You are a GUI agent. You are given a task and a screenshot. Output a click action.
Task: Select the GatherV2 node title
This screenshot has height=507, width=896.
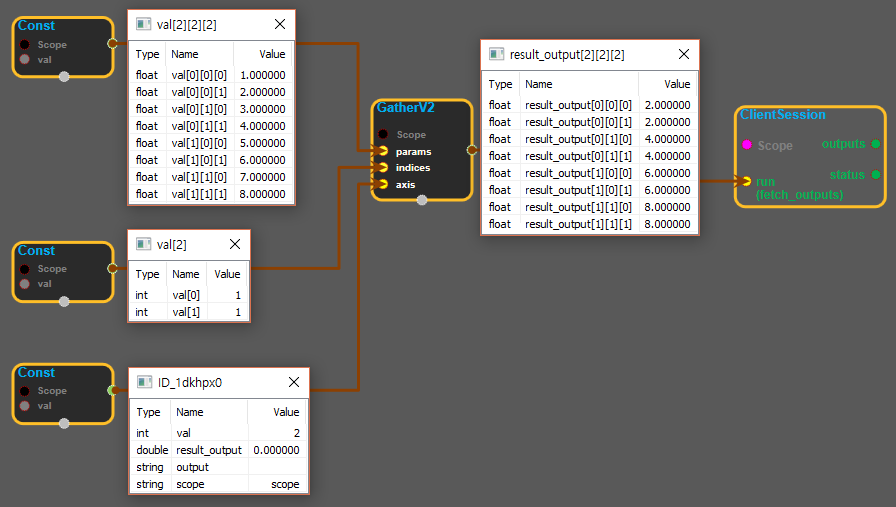(405, 107)
